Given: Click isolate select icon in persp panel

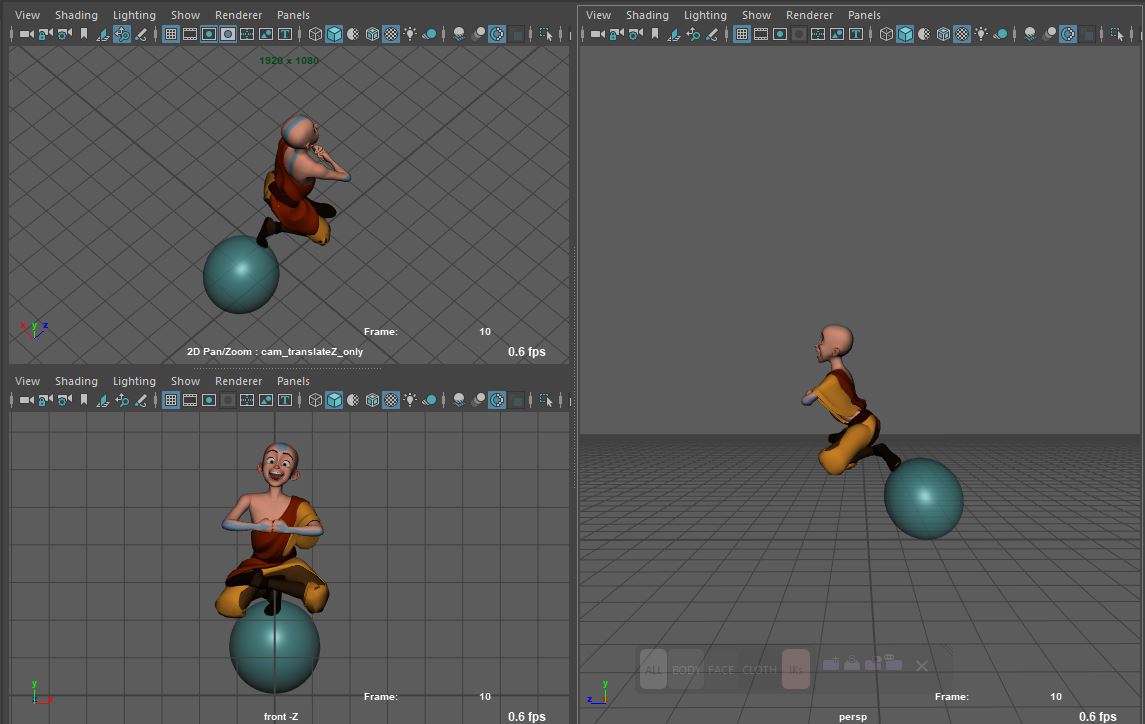Looking at the screenshot, I should tap(1117, 34).
